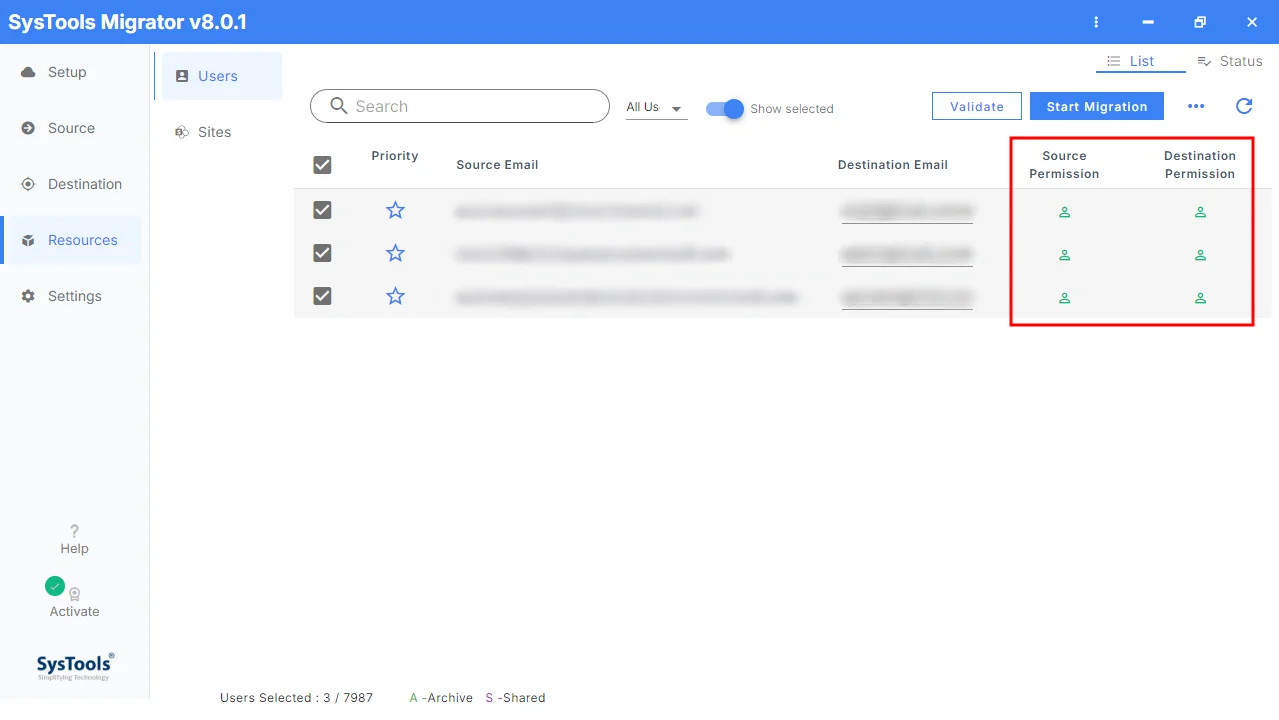1279x720 pixels.
Task: Click the Source Email column header
Action: 497,165
